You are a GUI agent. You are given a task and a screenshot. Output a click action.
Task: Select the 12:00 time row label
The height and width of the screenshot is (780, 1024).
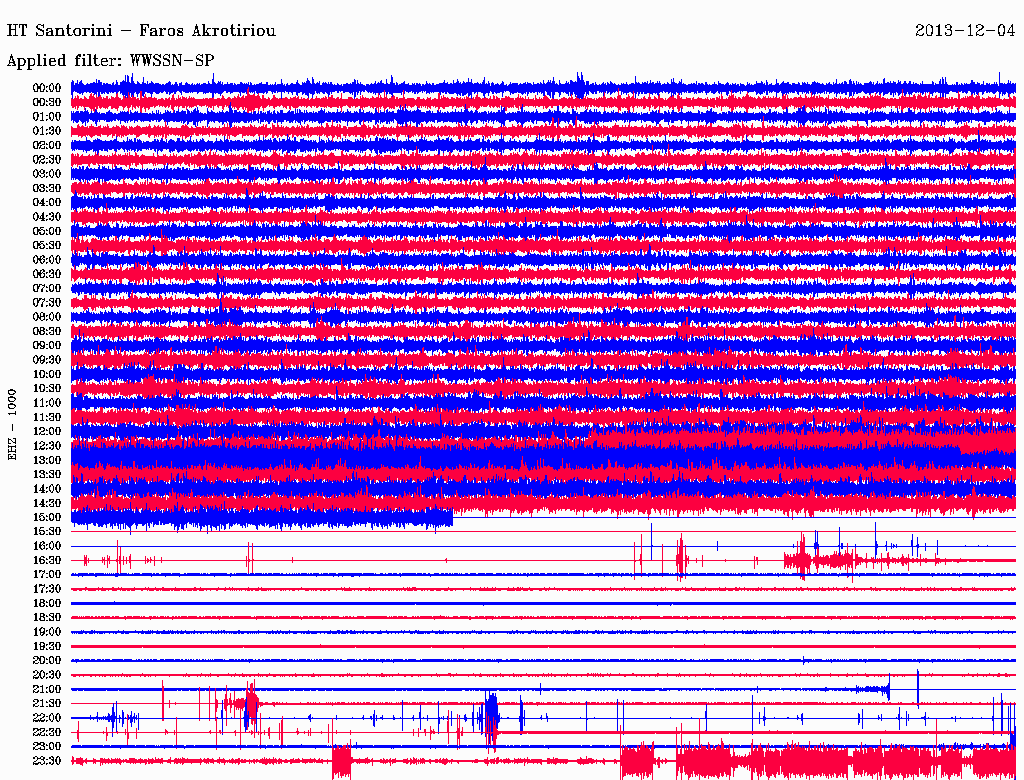click(x=47, y=431)
